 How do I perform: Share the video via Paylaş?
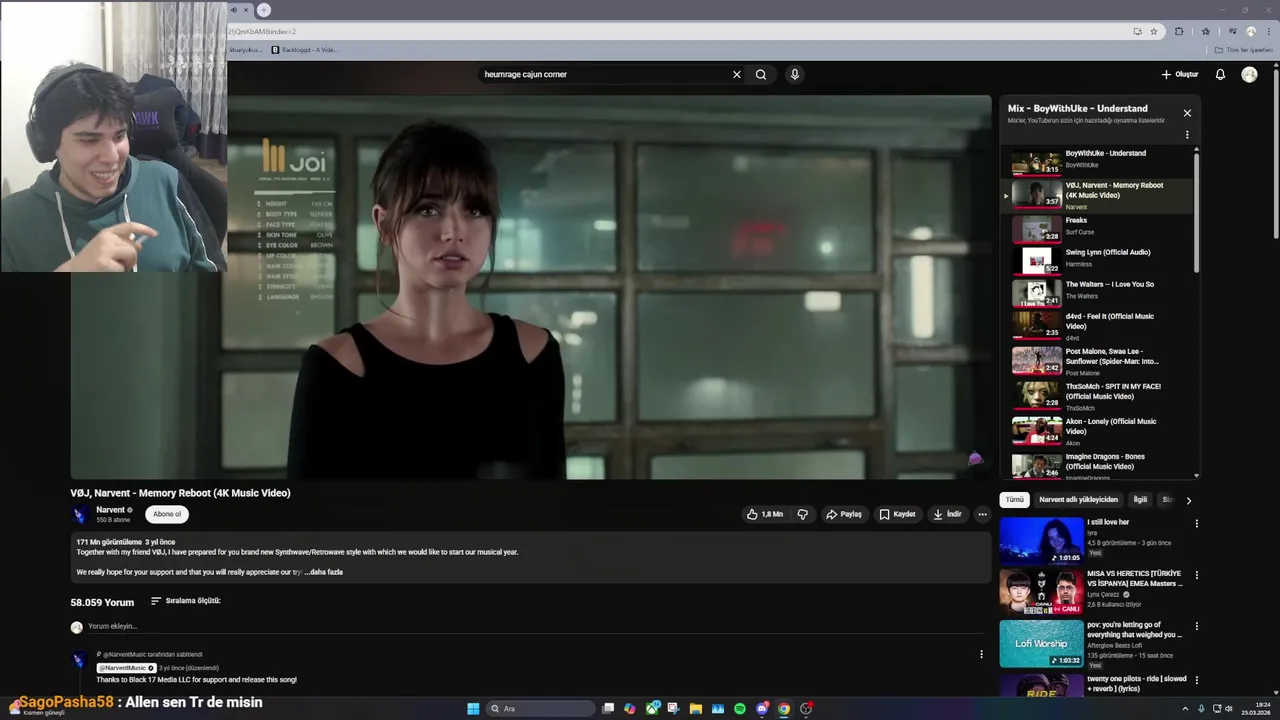pyautogui.click(x=844, y=514)
